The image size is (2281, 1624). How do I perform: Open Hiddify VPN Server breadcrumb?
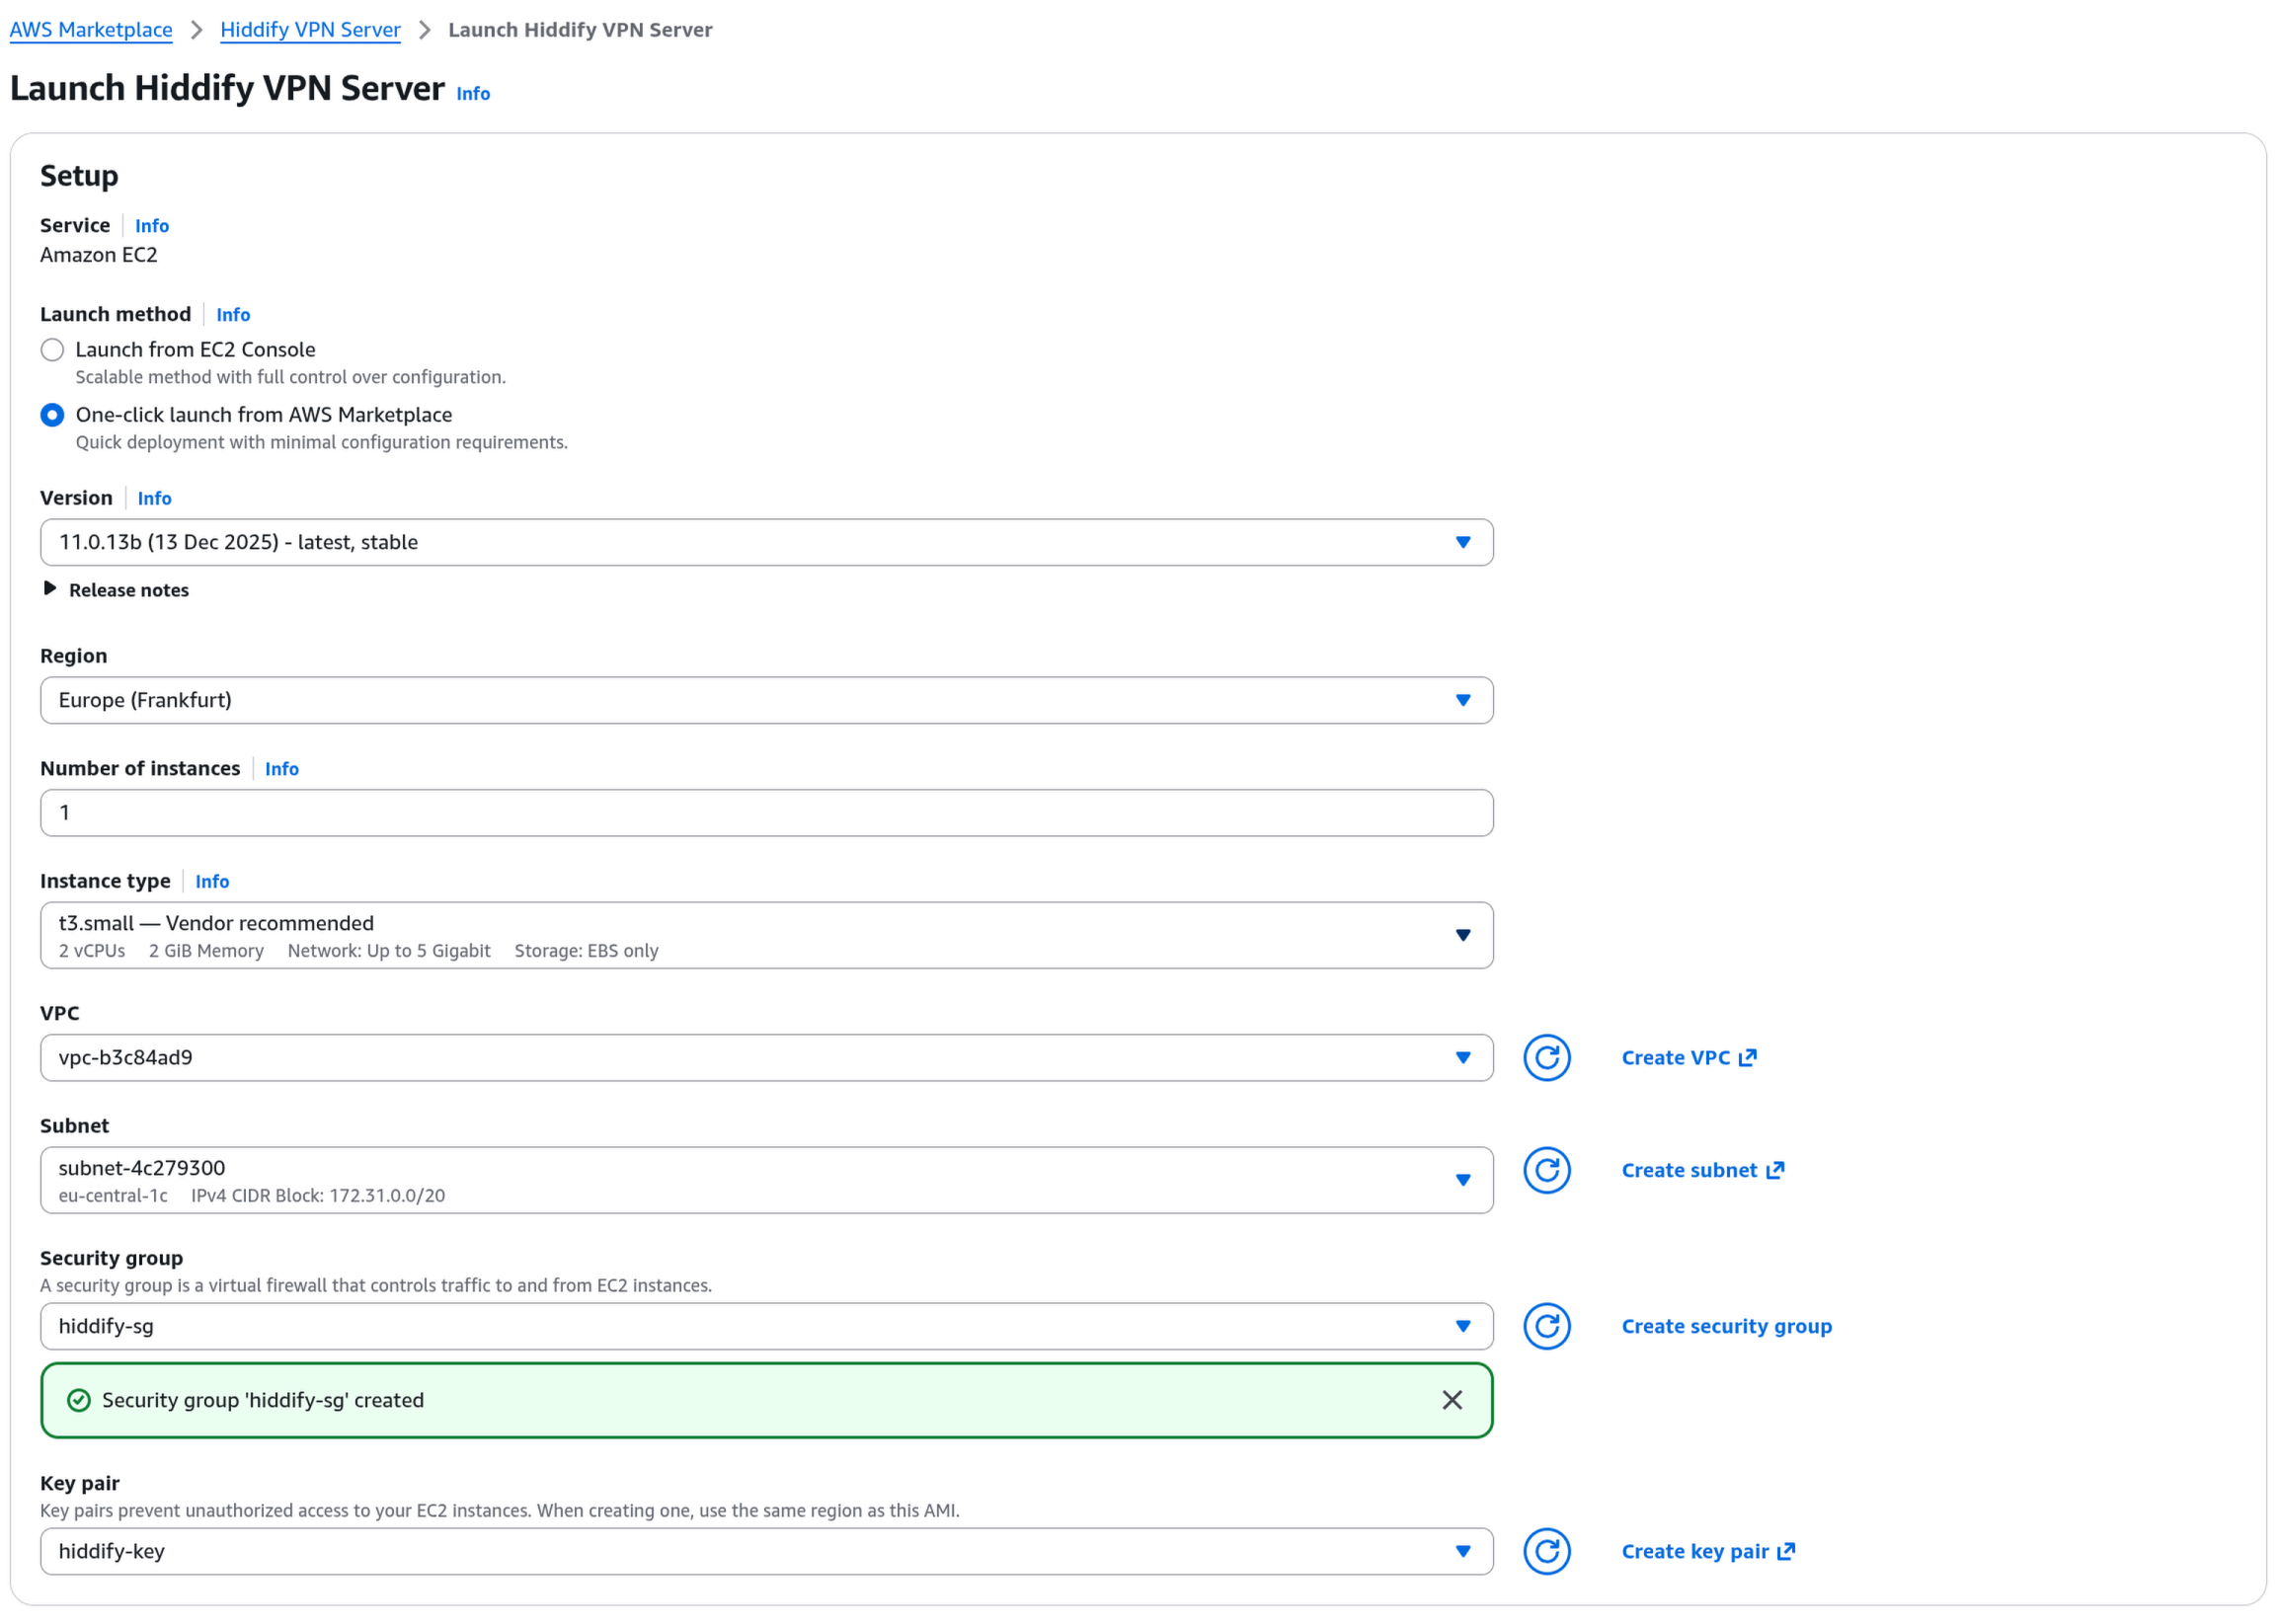click(310, 29)
